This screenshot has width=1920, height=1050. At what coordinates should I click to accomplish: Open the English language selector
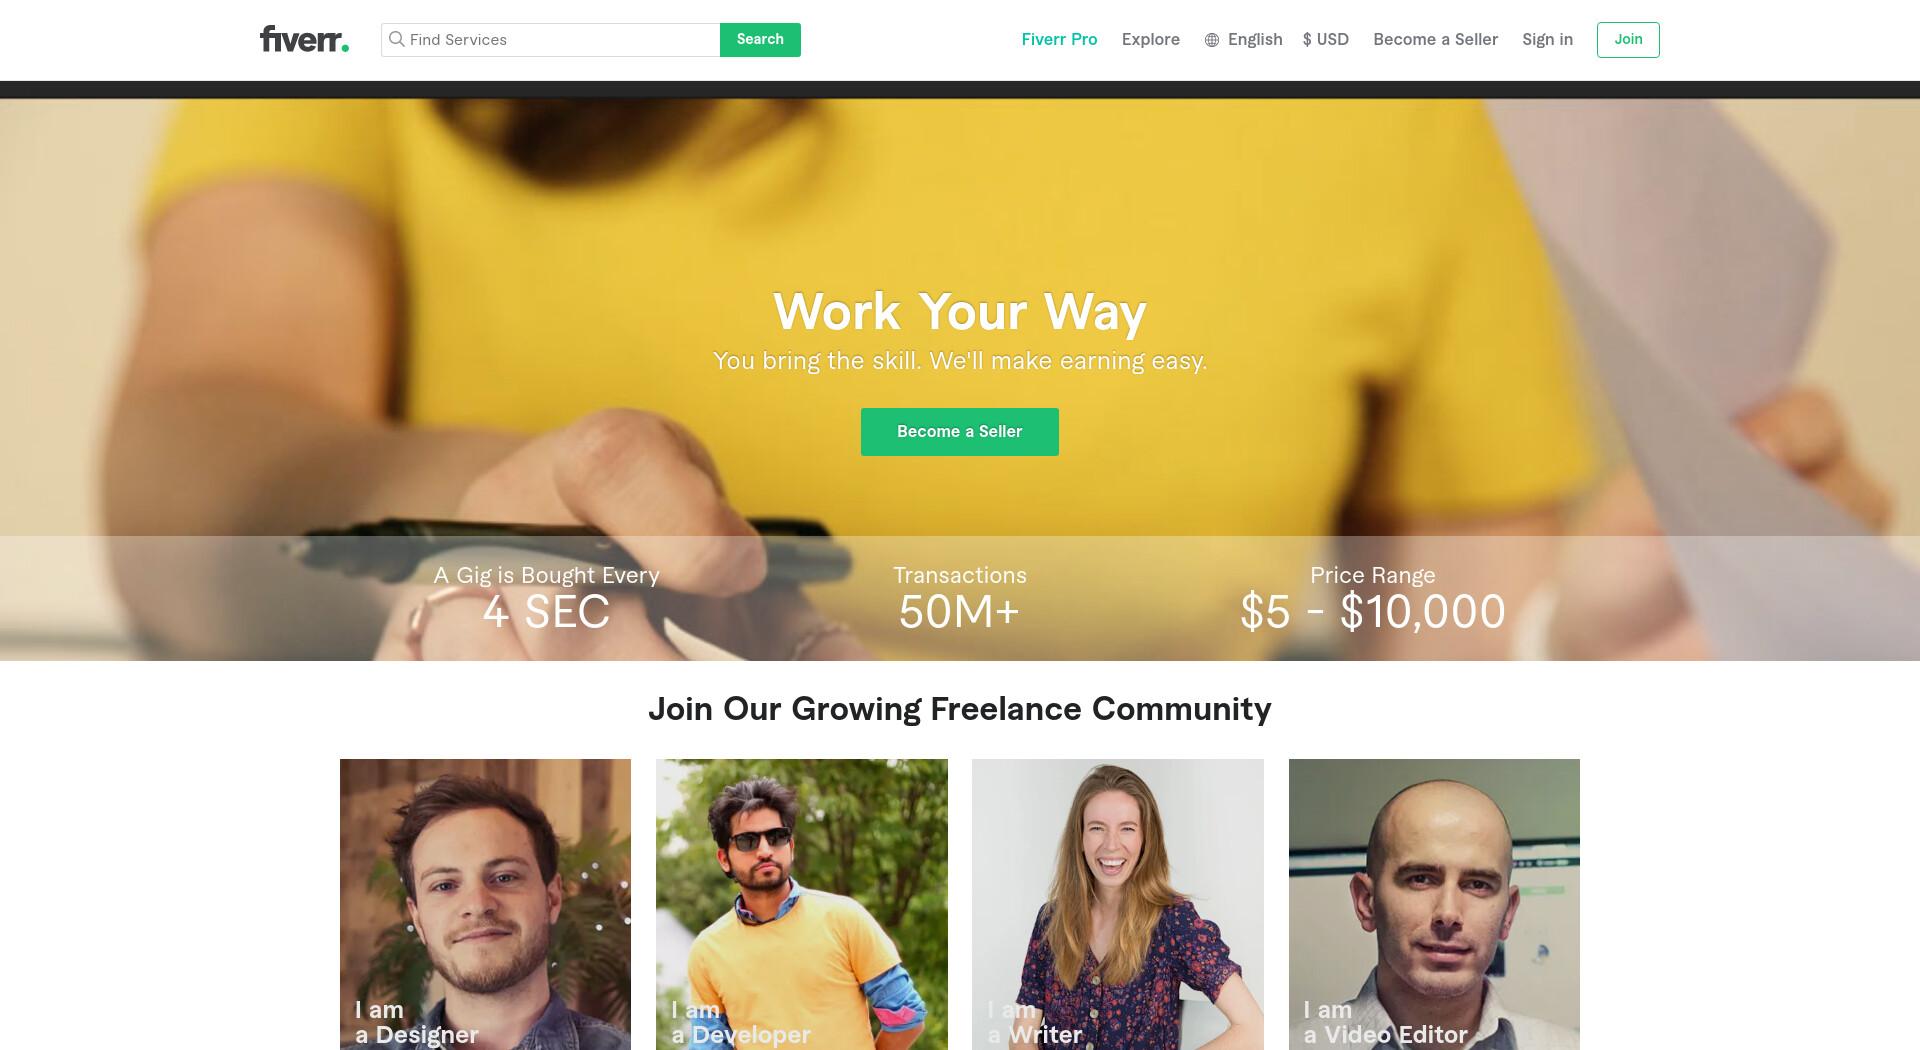click(1243, 39)
